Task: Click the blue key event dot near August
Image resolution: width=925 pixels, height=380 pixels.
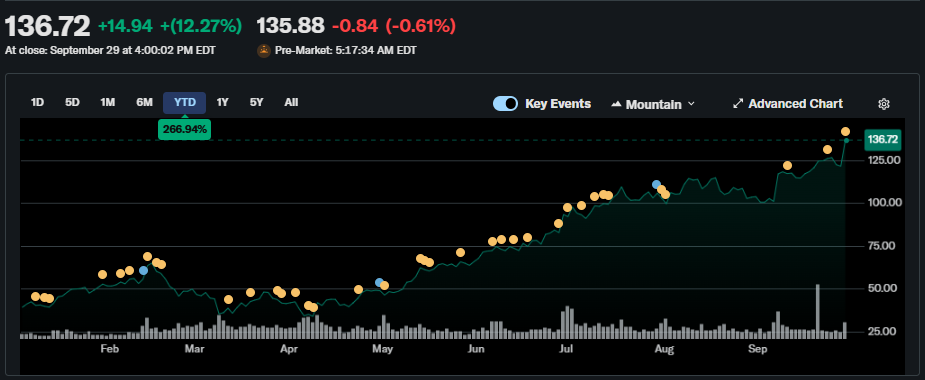Action: click(656, 185)
